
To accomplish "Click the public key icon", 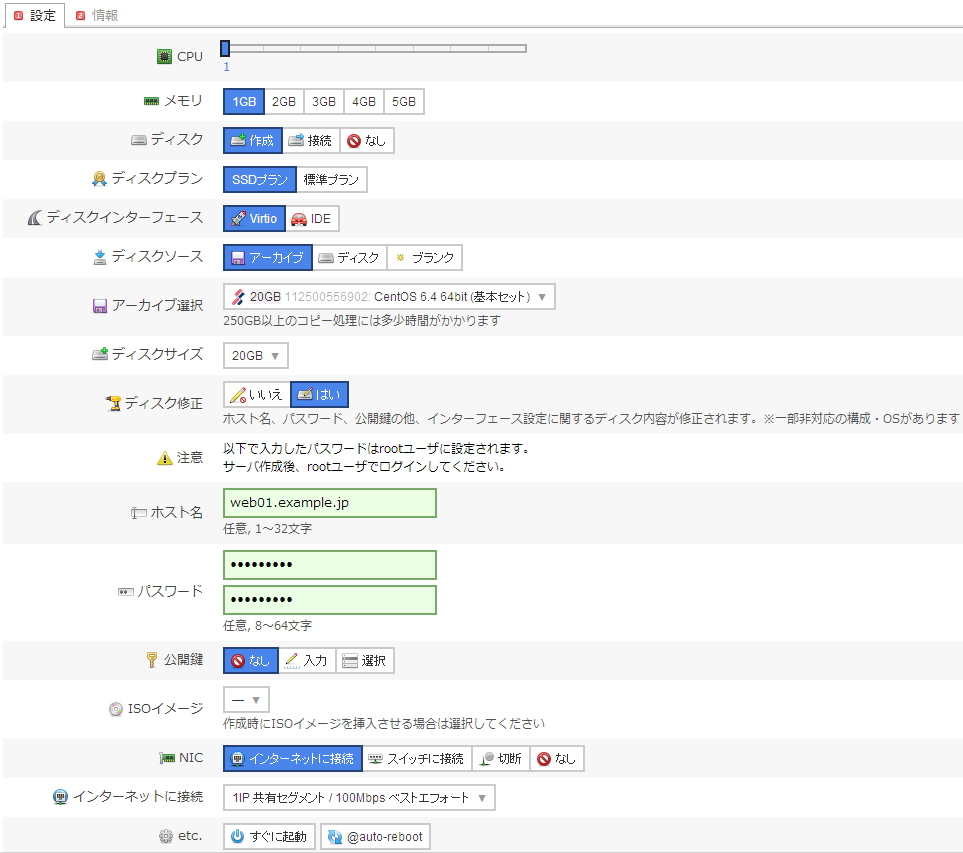I will (x=152, y=660).
